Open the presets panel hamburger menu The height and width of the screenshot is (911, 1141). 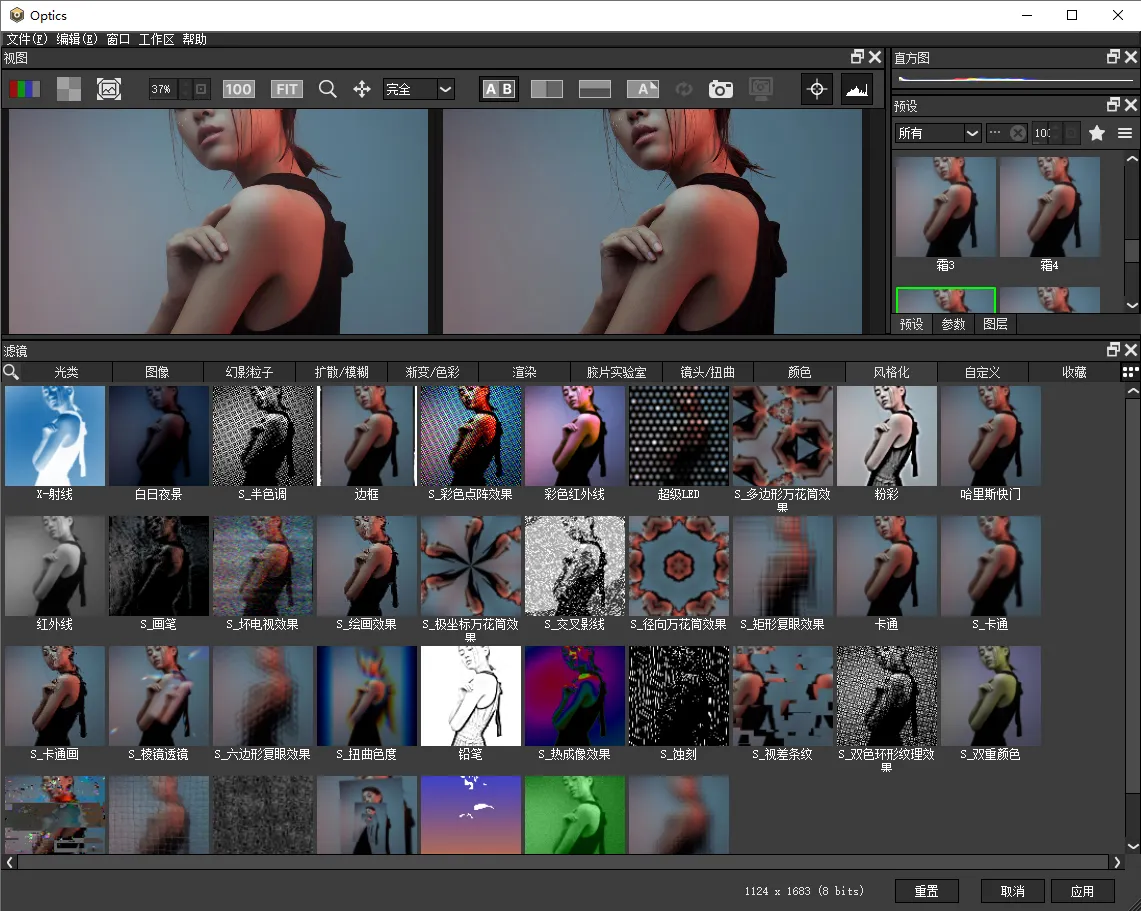click(x=1125, y=133)
